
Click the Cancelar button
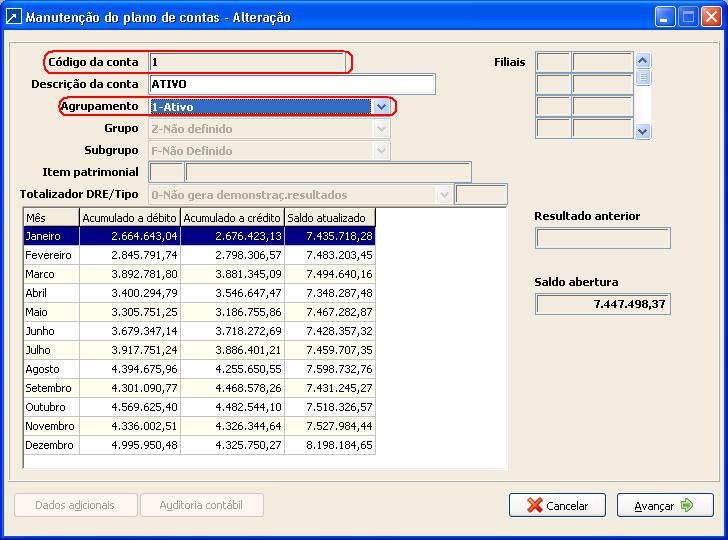pos(557,505)
